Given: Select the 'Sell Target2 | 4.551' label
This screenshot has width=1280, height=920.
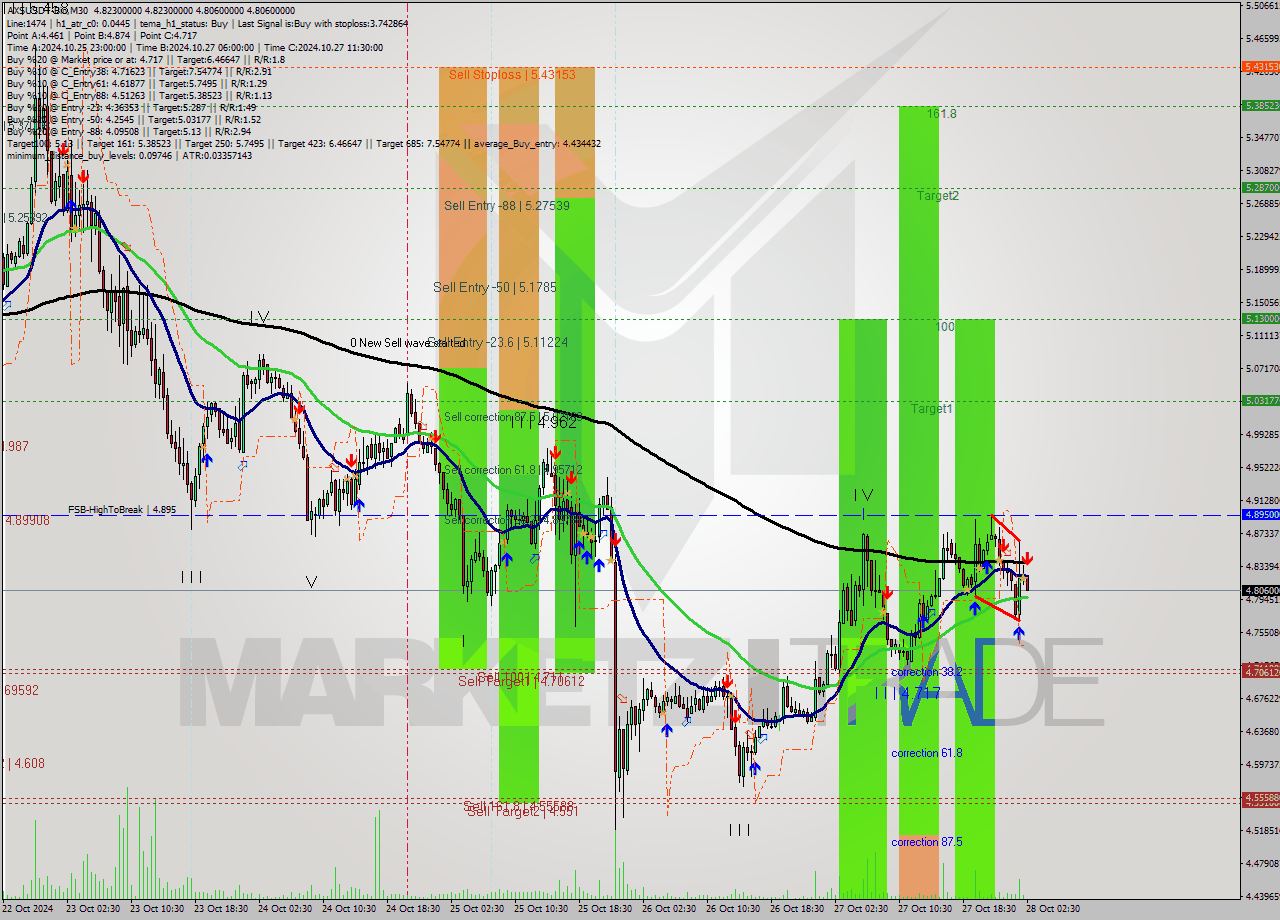Looking at the screenshot, I should click(x=523, y=812).
